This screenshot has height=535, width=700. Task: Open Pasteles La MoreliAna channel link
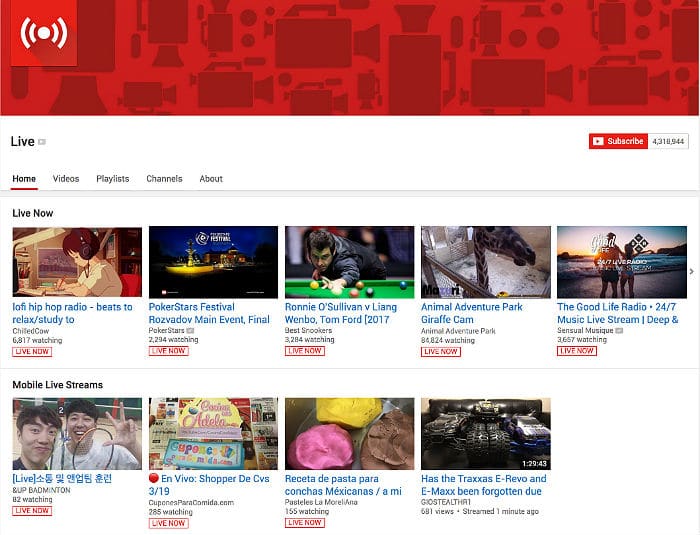(x=321, y=502)
